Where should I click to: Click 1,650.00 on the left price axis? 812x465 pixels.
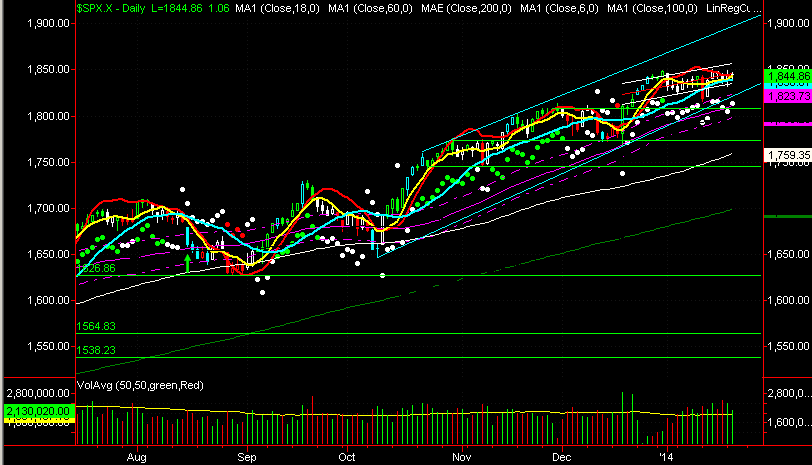[48, 254]
